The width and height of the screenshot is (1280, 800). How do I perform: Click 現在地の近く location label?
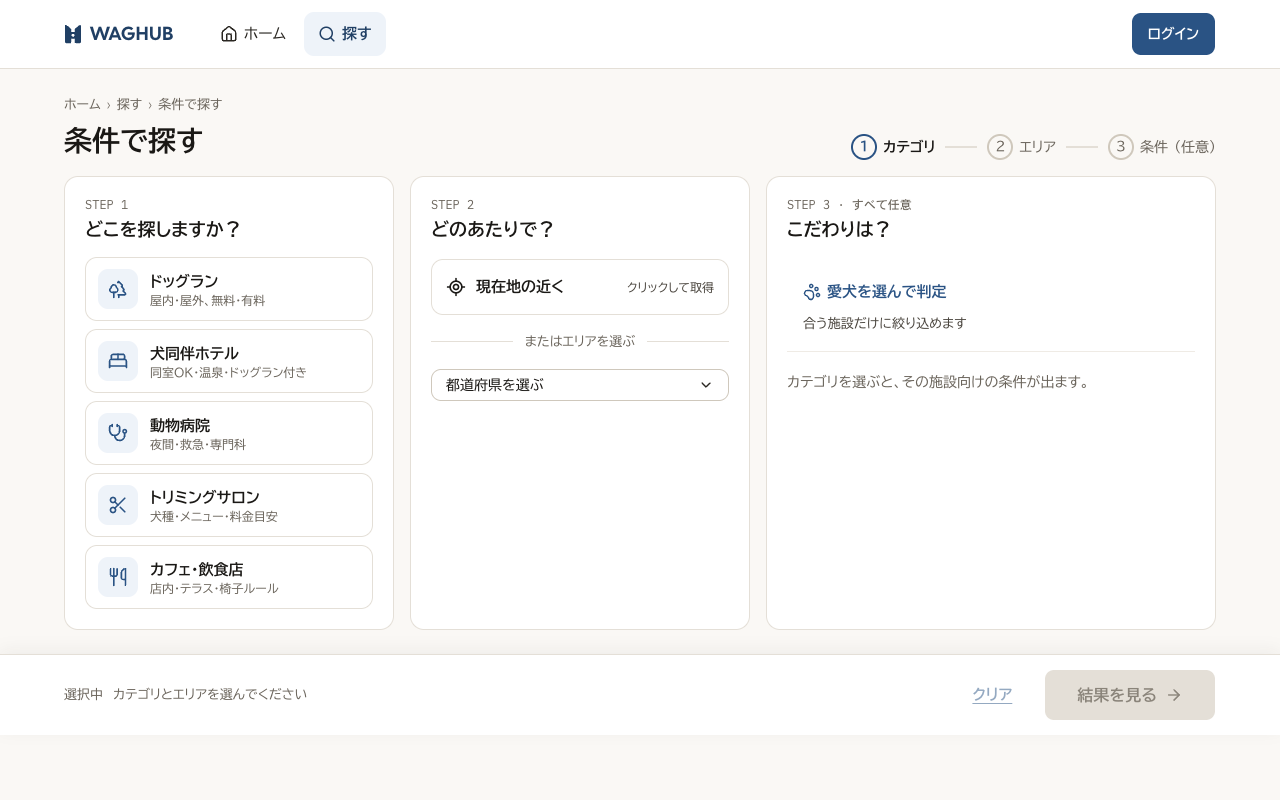[520, 287]
